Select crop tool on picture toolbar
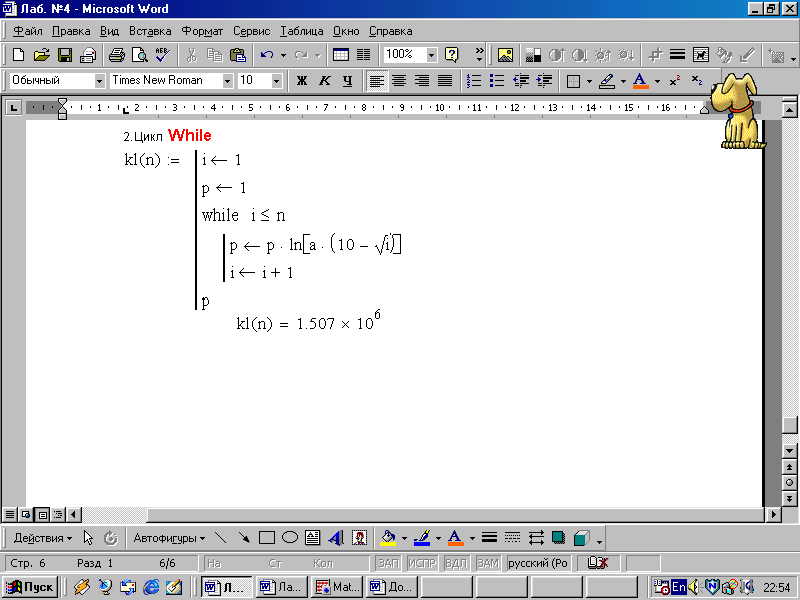The width and height of the screenshot is (800, 600). point(655,55)
